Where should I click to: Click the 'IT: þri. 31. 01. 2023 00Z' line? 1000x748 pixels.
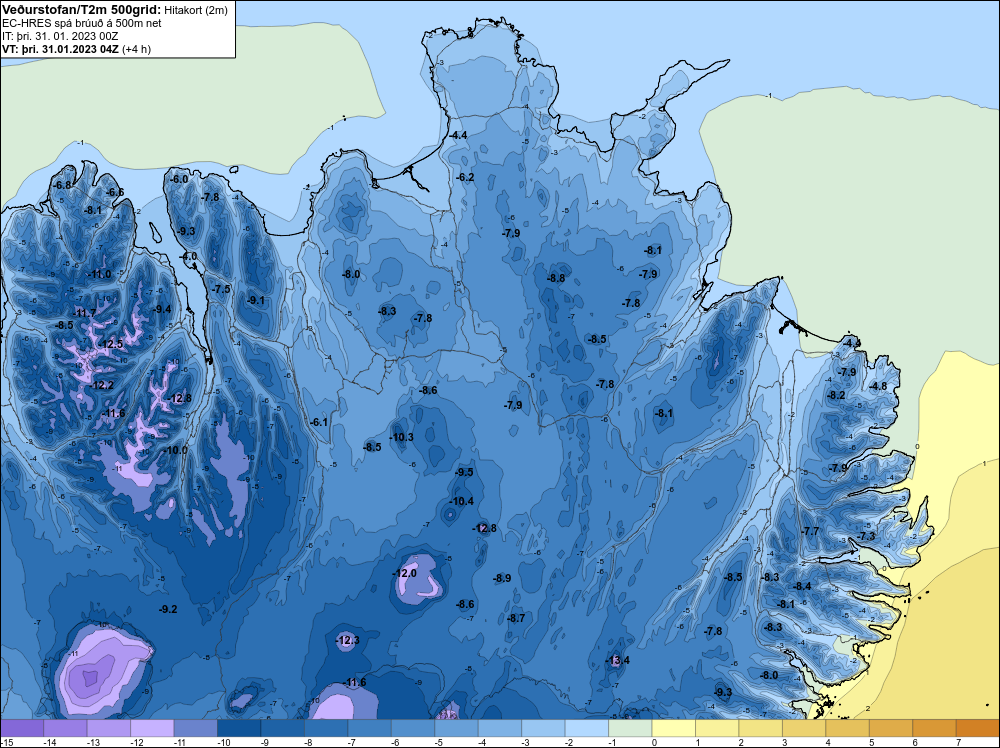point(60,36)
